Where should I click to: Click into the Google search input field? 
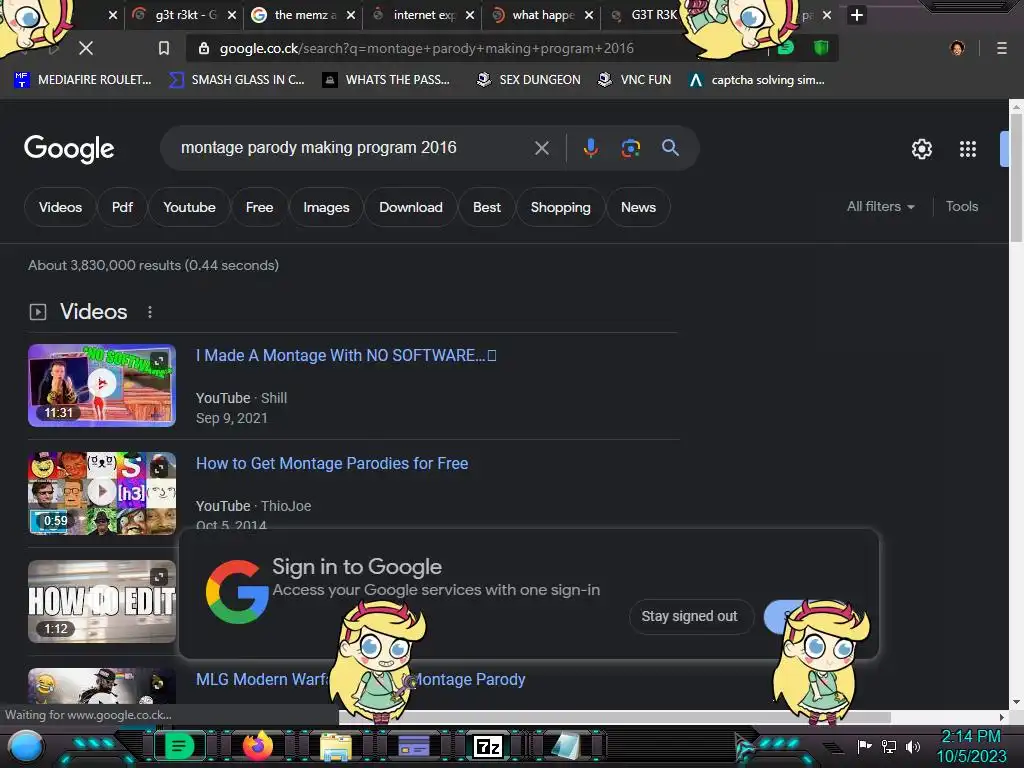353,148
